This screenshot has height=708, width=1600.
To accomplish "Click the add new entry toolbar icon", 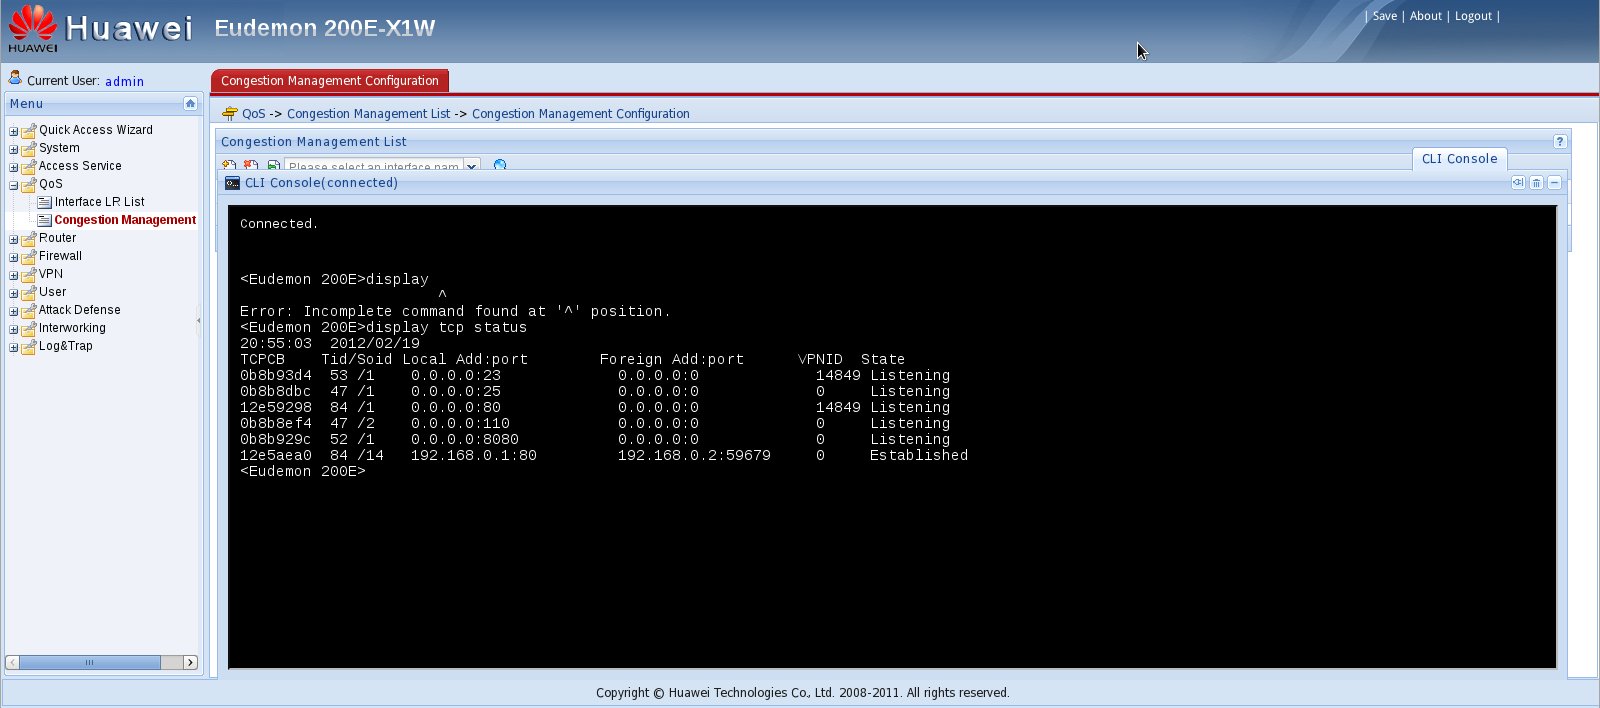I will (229, 166).
